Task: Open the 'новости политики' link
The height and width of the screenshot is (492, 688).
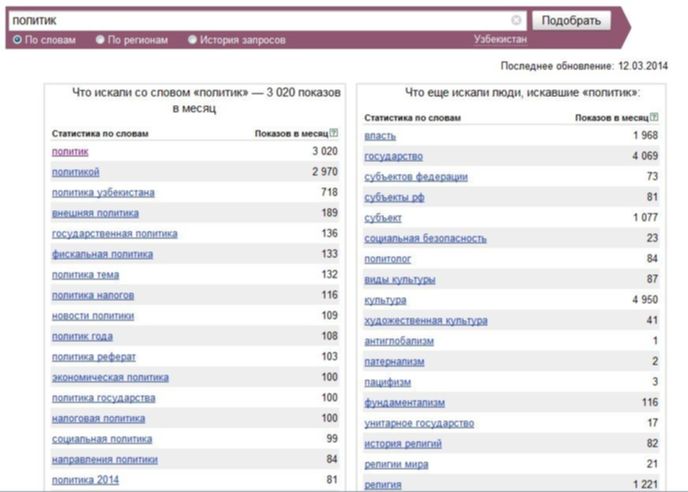Action: click(93, 316)
